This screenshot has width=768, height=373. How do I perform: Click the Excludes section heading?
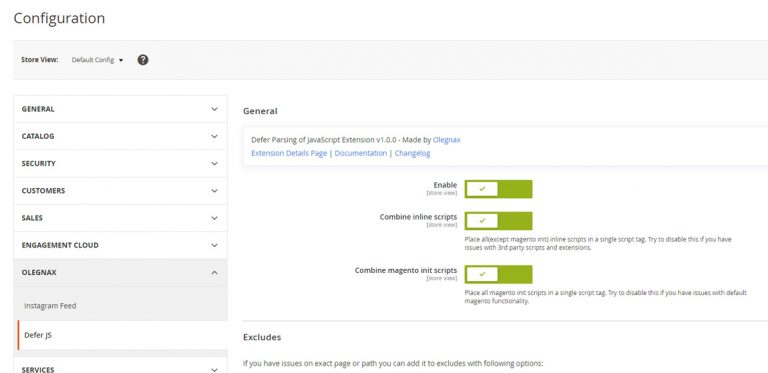[262, 337]
